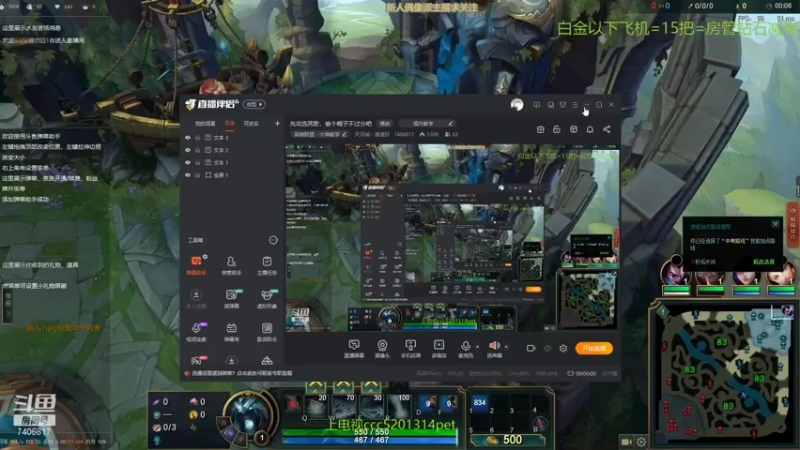The height and width of the screenshot is (450, 800).
Task: Open the 主播任务 streamer tasks tool
Action: tap(266, 265)
